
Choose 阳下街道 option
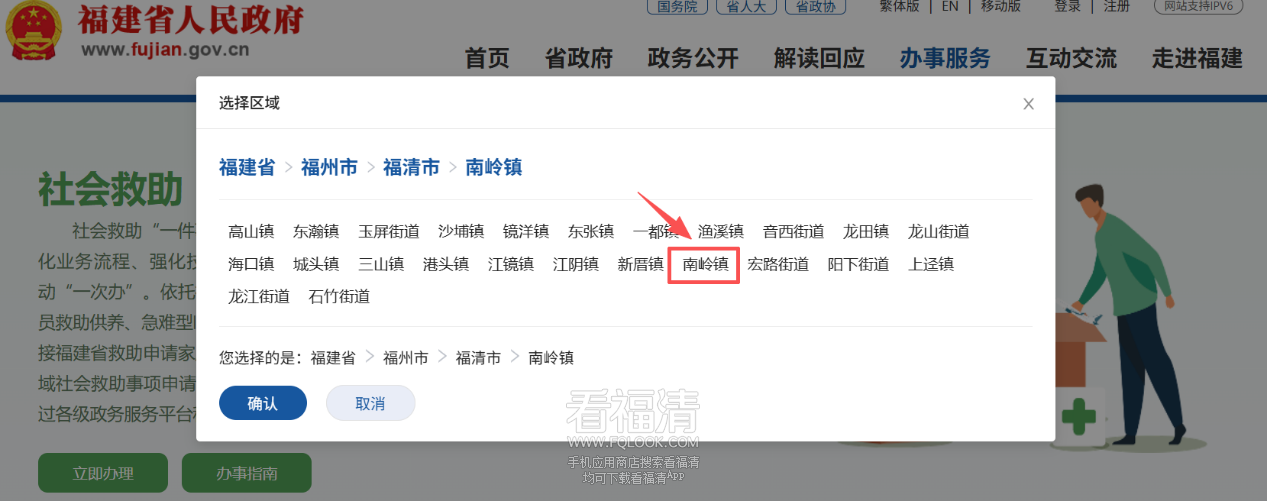(x=859, y=265)
